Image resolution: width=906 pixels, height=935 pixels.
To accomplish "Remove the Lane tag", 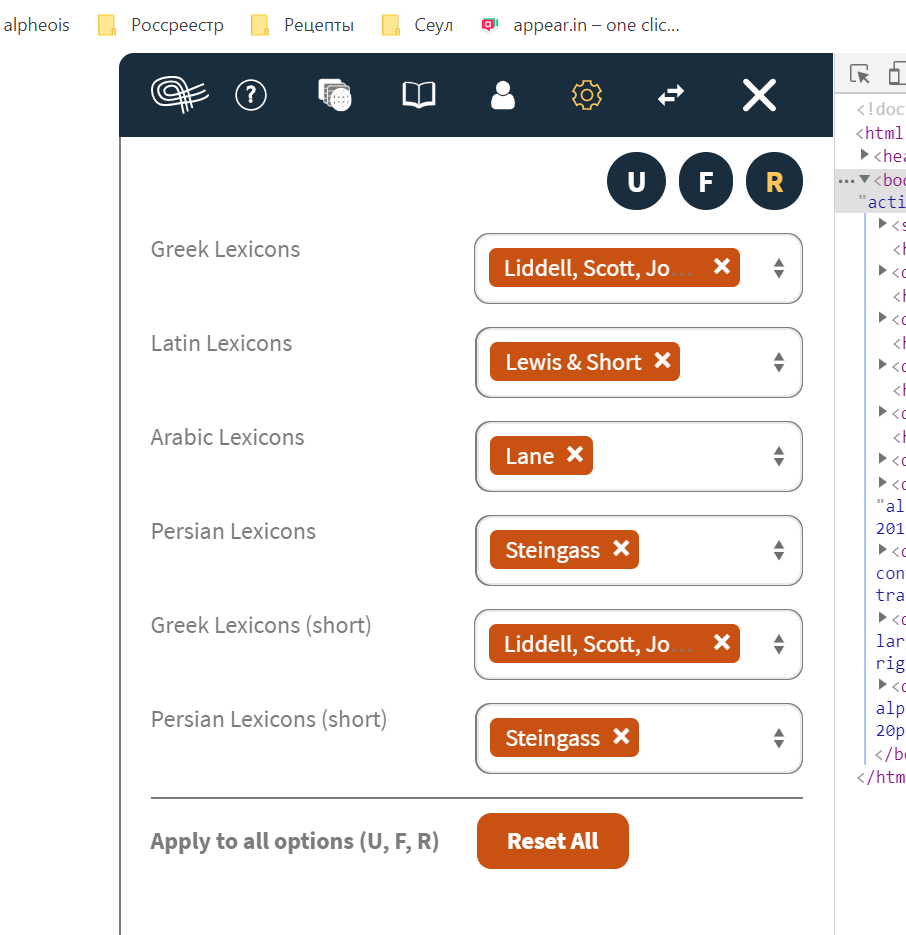I will tap(575, 454).
